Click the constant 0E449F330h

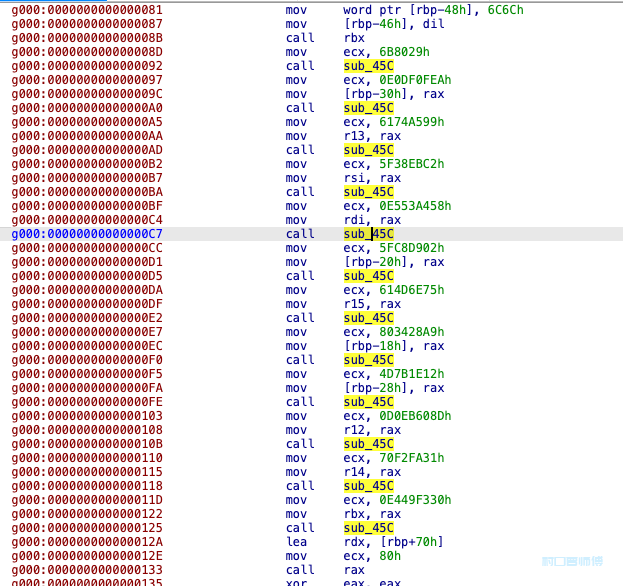pos(415,500)
